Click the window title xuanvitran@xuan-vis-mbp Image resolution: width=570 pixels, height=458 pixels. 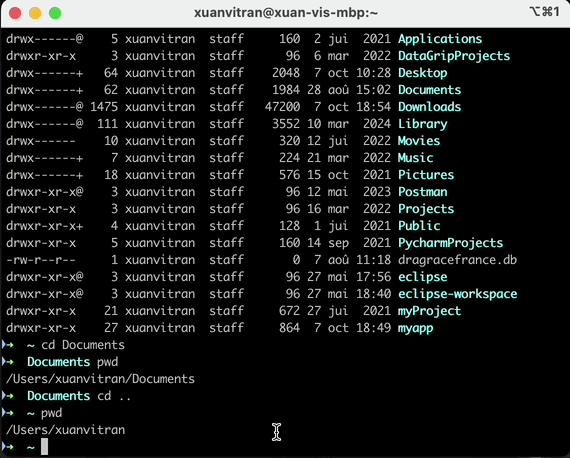pyautogui.click(x=286, y=13)
